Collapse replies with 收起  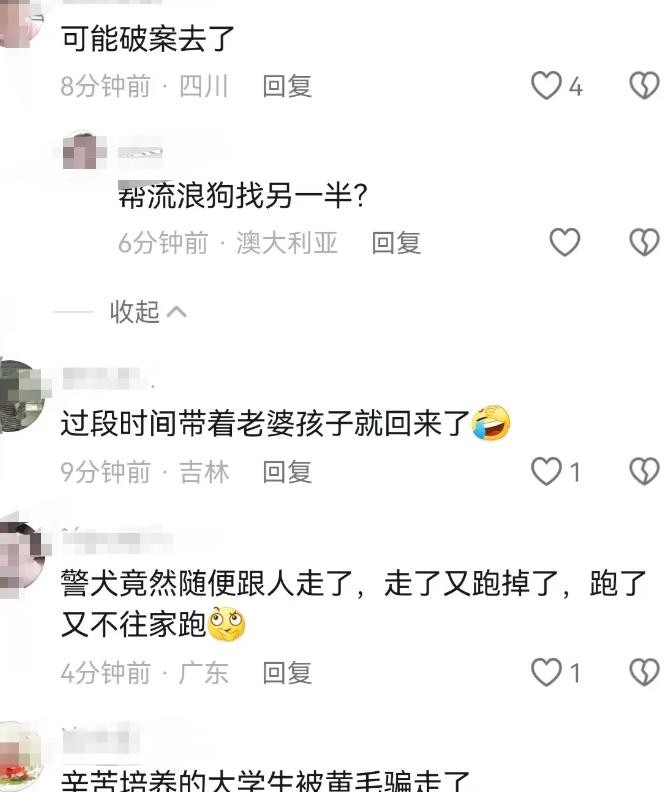[x=134, y=312]
